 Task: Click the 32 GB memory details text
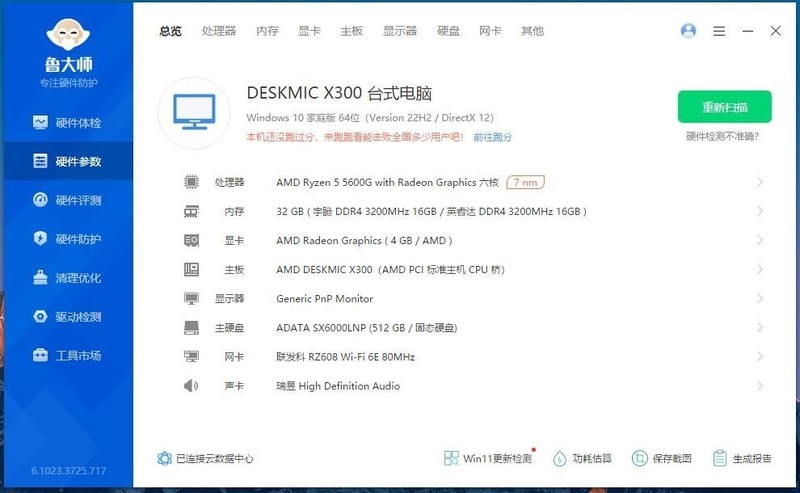pos(431,211)
